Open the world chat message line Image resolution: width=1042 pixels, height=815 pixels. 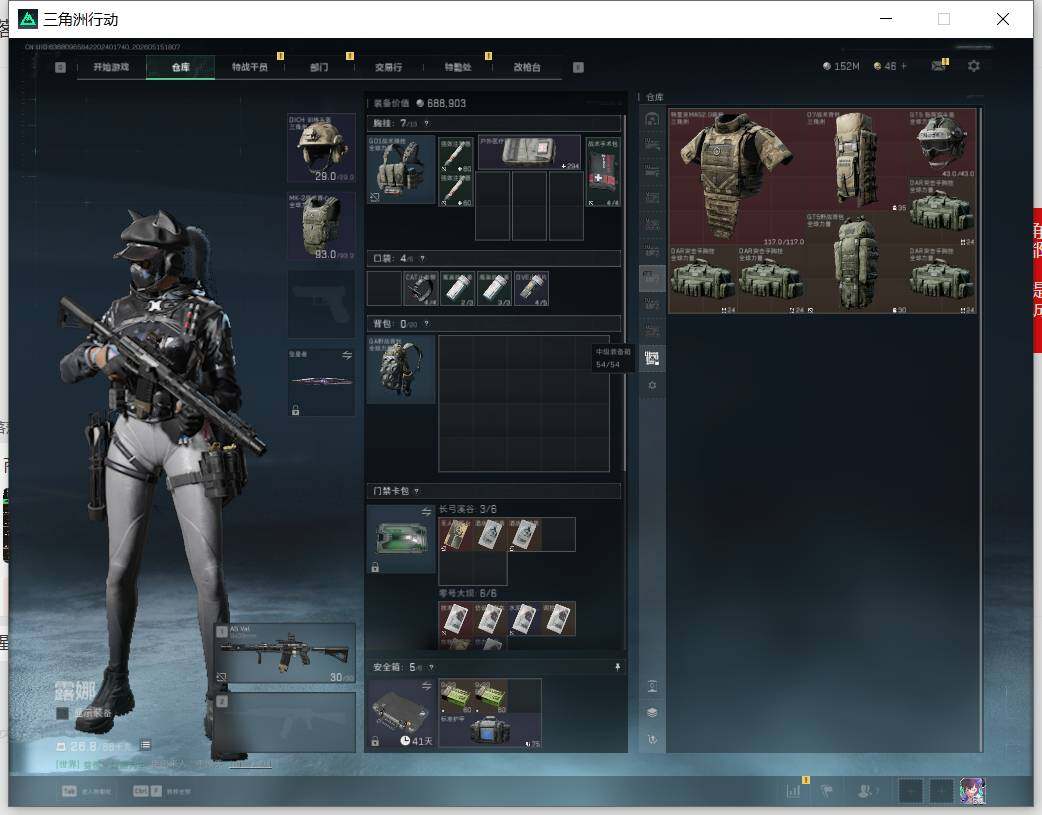[x=163, y=764]
